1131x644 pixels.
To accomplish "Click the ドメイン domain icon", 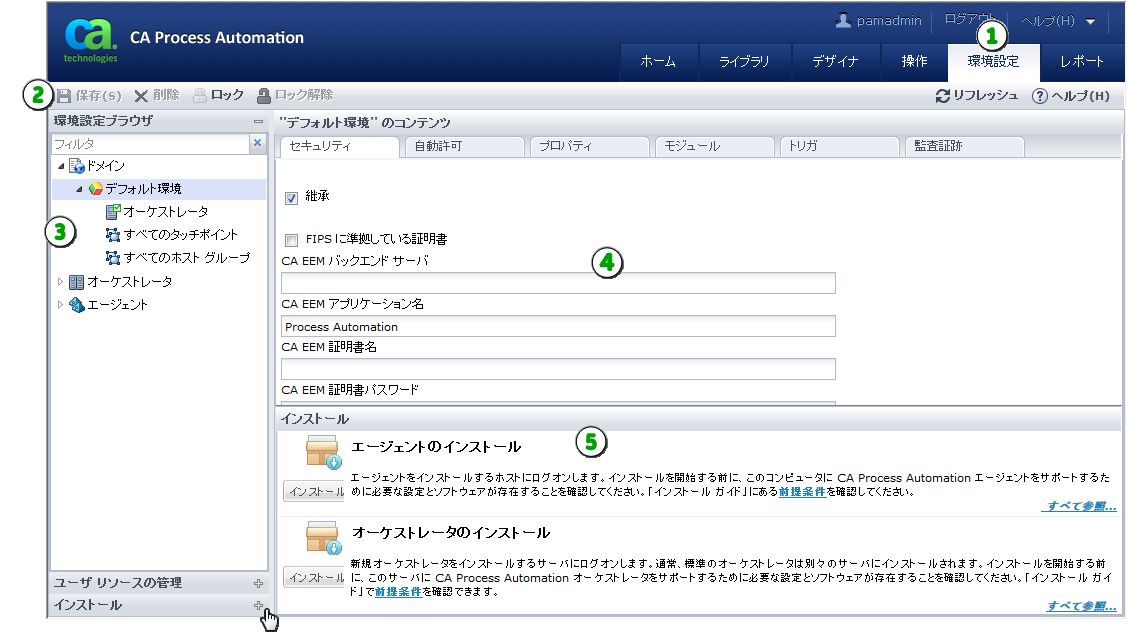I will [x=76, y=166].
